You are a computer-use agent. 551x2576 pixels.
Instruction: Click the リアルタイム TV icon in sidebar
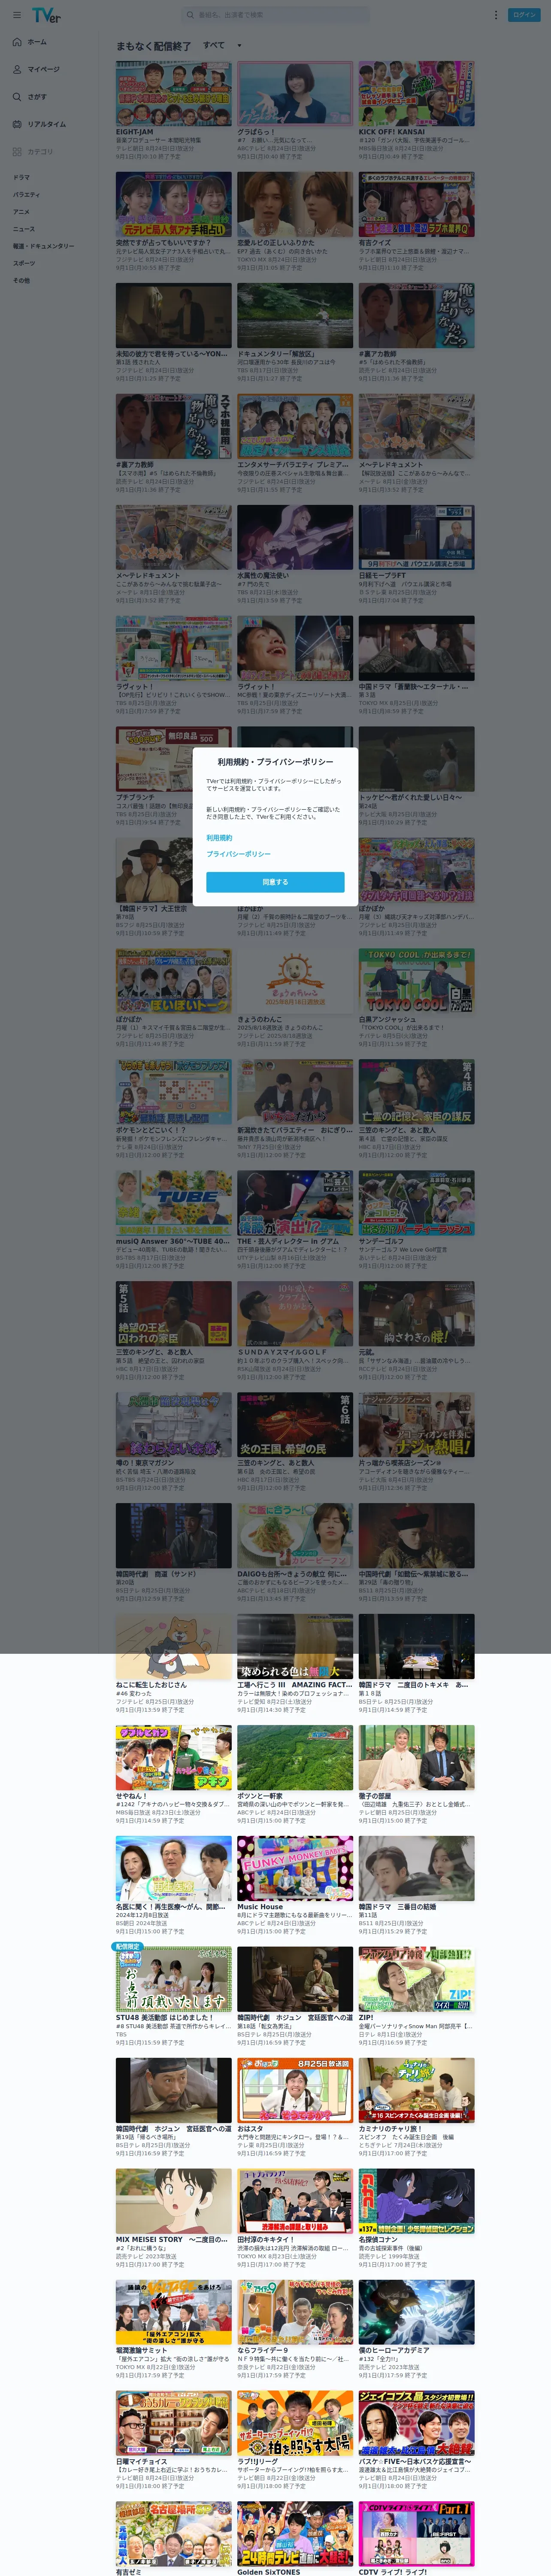coord(17,124)
